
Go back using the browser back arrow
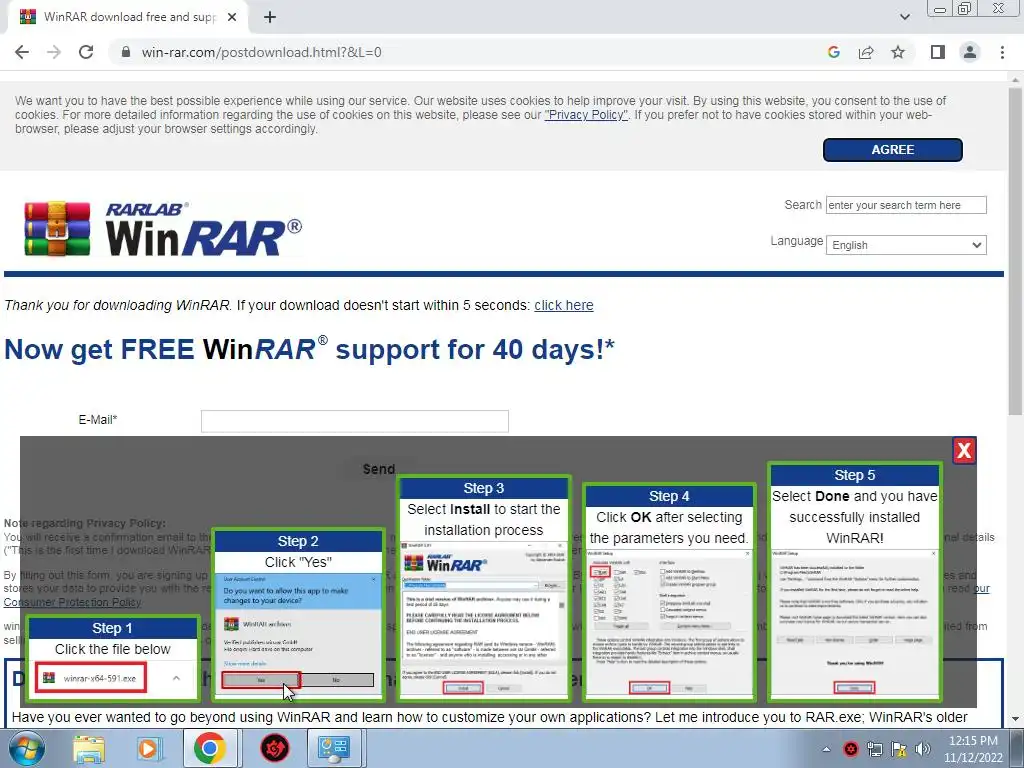click(x=22, y=52)
